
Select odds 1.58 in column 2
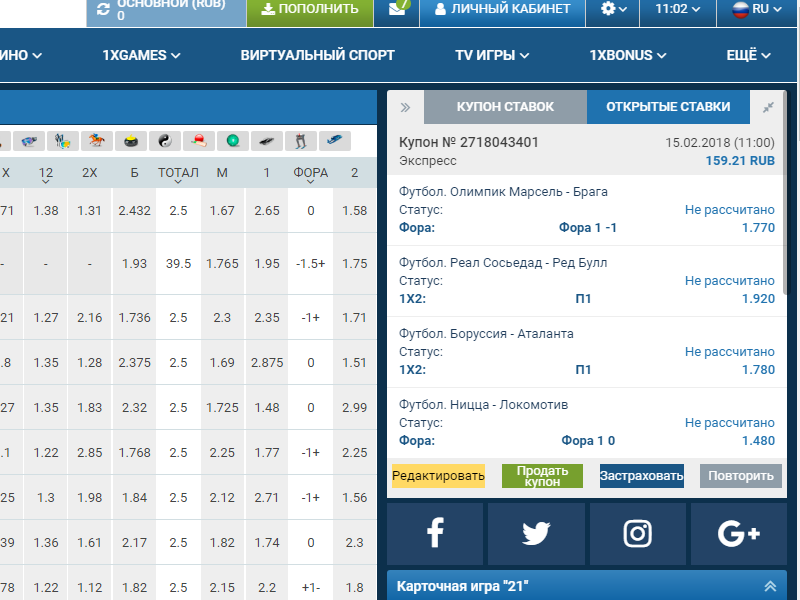coord(355,211)
